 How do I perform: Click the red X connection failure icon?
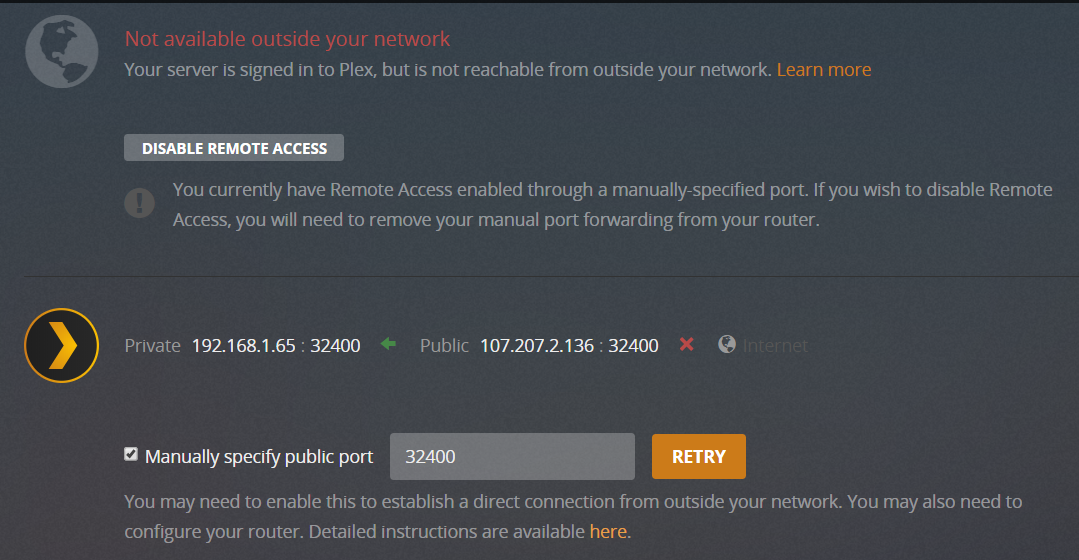click(x=686, y=345)
